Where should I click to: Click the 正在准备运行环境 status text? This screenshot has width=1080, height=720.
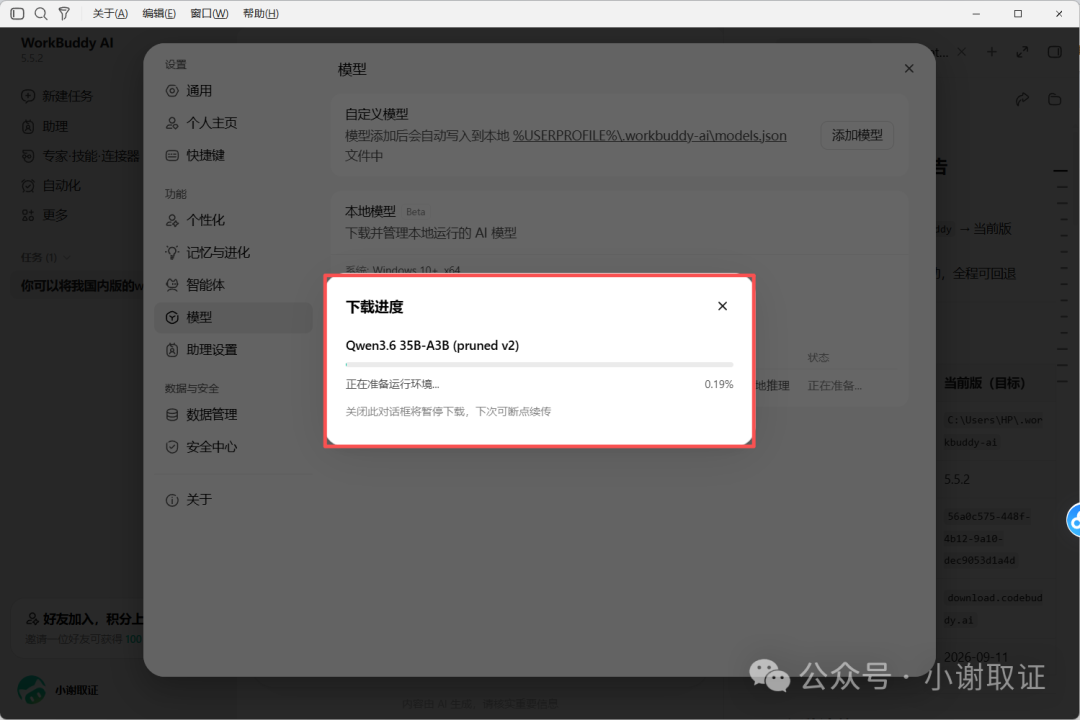(392, 384)
